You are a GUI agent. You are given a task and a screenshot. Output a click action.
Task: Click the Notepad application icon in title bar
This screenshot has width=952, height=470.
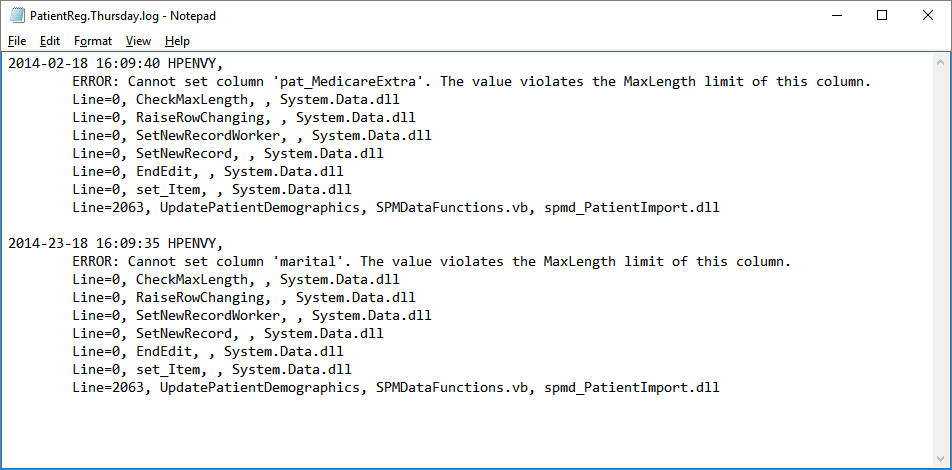[16, 16]
